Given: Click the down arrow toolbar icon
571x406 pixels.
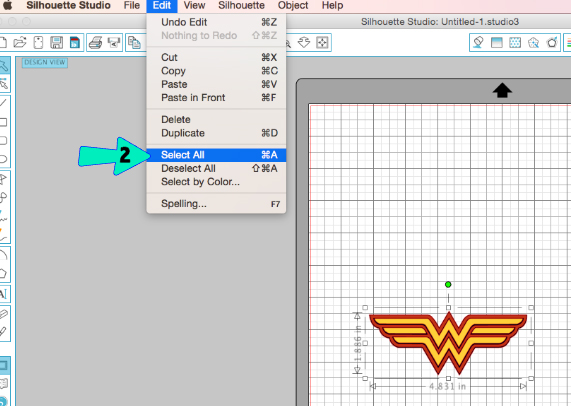Looking at the screenshot, I should (x=304, y=43).
